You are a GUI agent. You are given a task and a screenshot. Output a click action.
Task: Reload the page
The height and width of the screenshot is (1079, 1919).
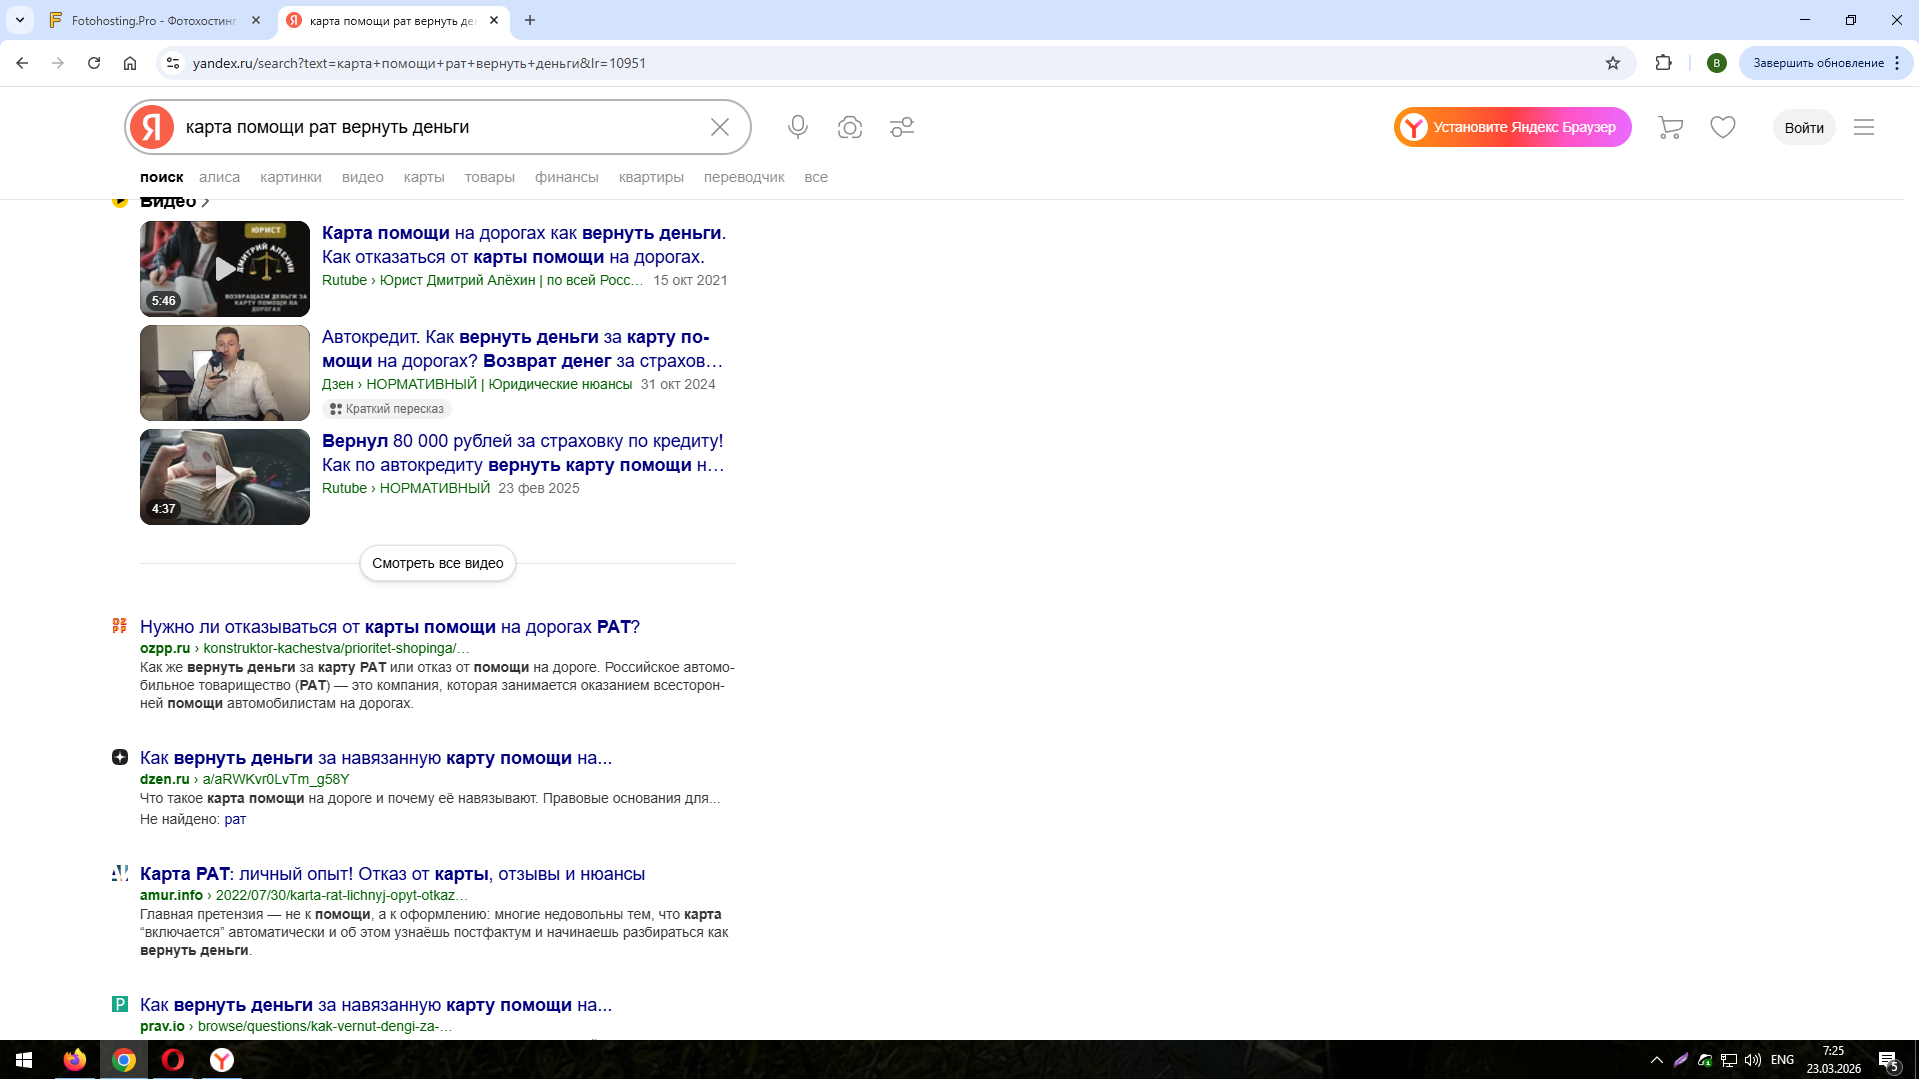pos(94,63)
